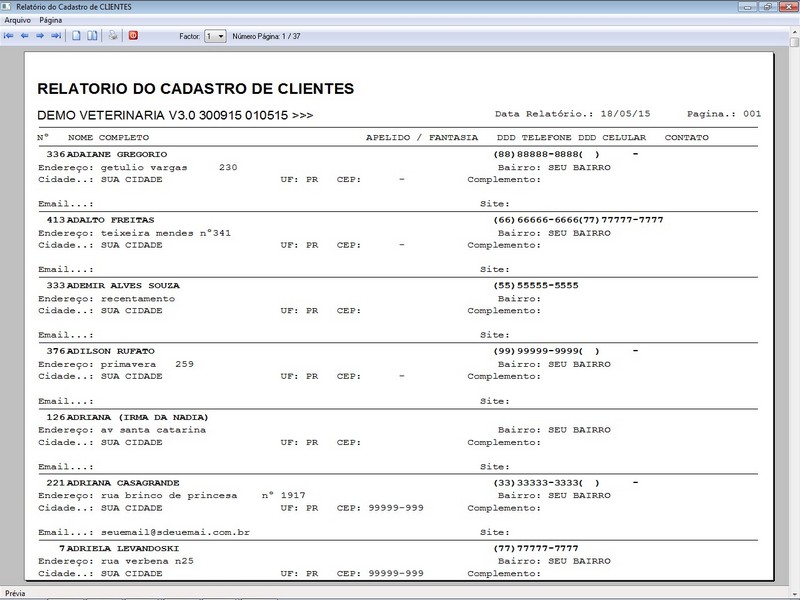The image size is (800, 600).
Task: Click the vertical scrollbar up arrow
Action: (794, 32)
